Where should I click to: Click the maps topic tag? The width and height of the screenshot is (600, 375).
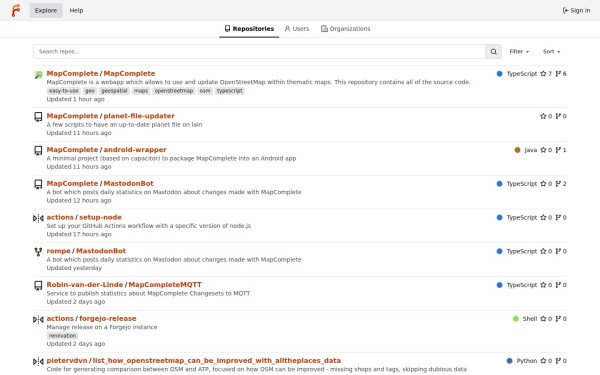(x=141, y=91)
